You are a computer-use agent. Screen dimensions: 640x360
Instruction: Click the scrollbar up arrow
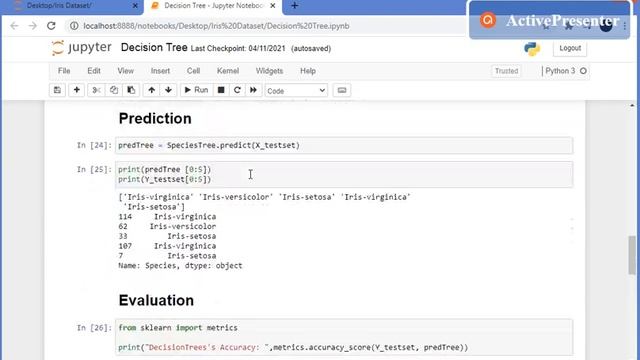pyautogui.click(x=632, y=106)
